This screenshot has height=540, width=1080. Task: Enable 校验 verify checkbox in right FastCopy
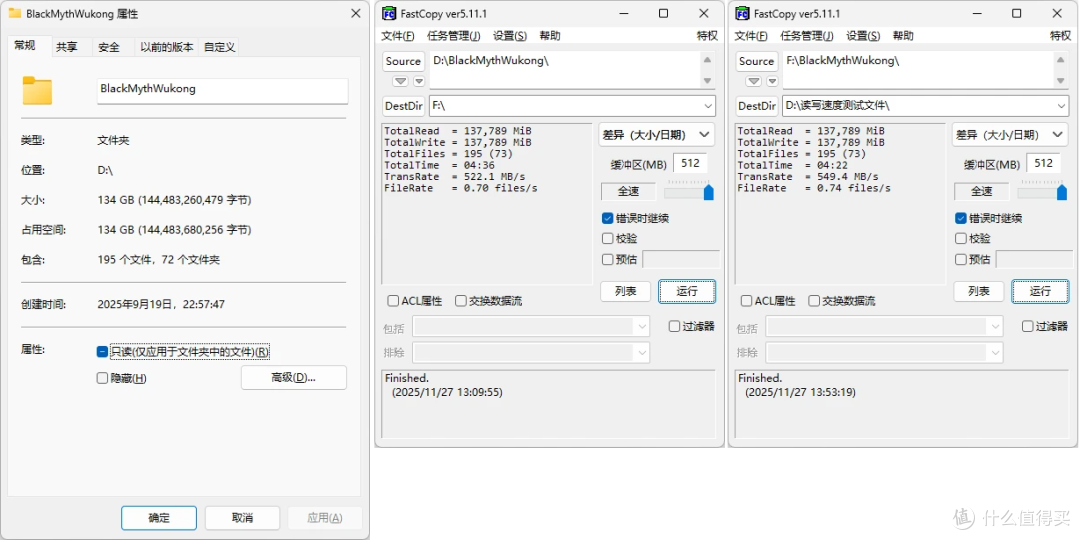(961, 238)
